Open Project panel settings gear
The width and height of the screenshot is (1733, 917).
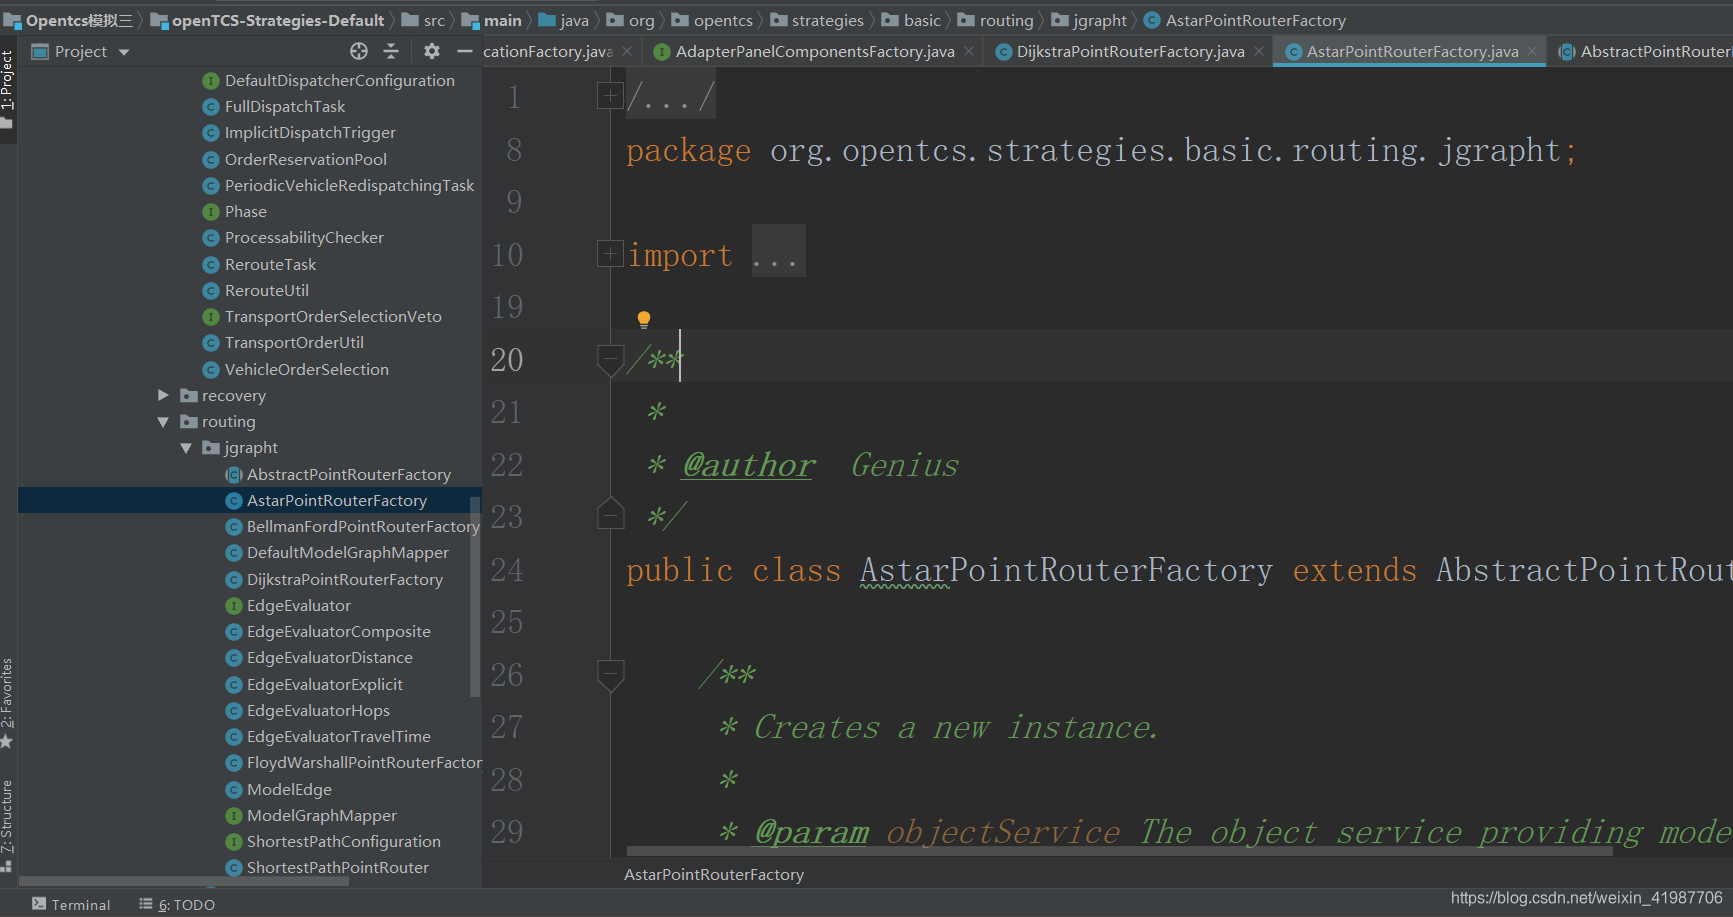click(431, 51)
